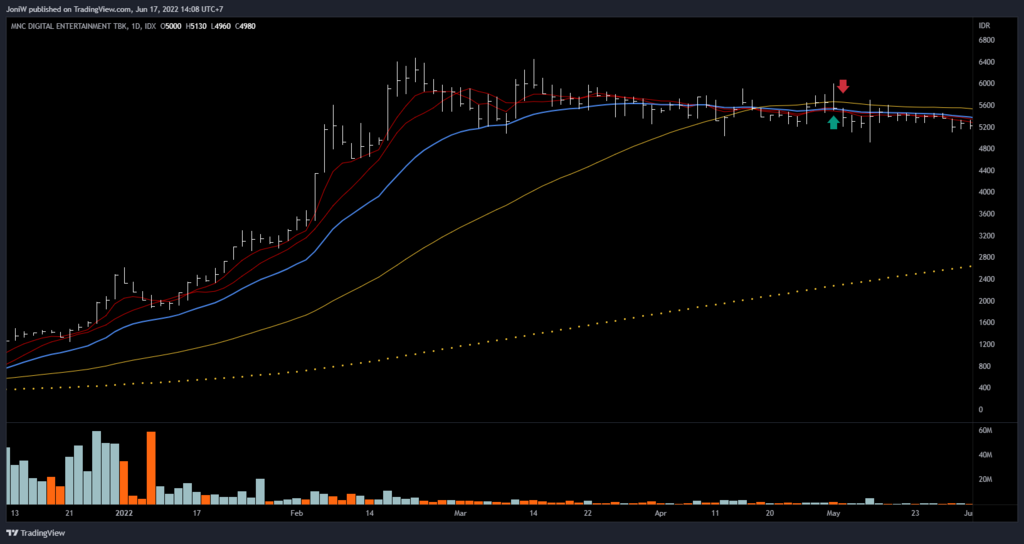Click the 6800 price axis label
The image size is (1024, 544).
(987, 41)
